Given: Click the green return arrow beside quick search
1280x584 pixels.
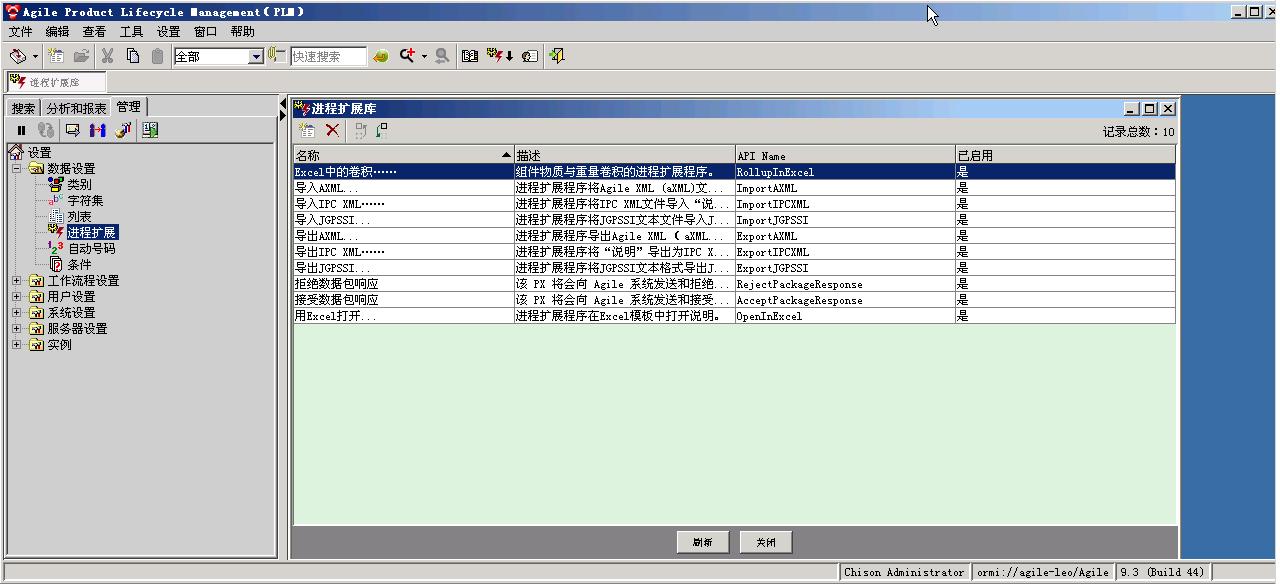Looking at the screenshot, I should (380, 56).
